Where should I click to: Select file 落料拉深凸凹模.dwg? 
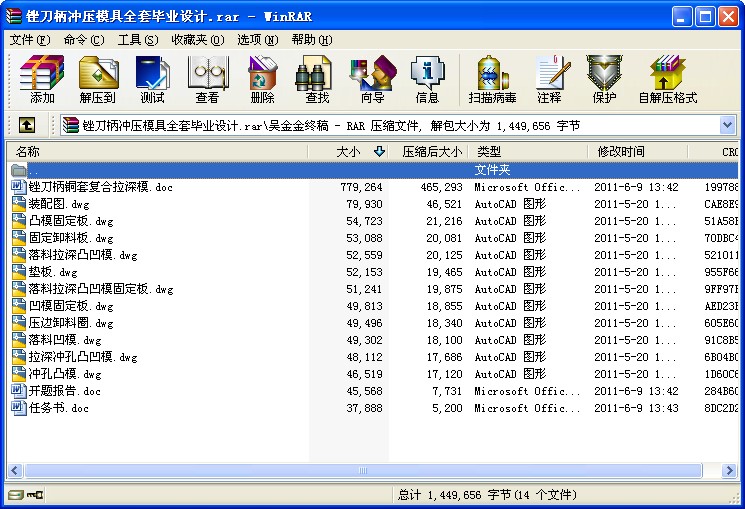pos(83,255)
